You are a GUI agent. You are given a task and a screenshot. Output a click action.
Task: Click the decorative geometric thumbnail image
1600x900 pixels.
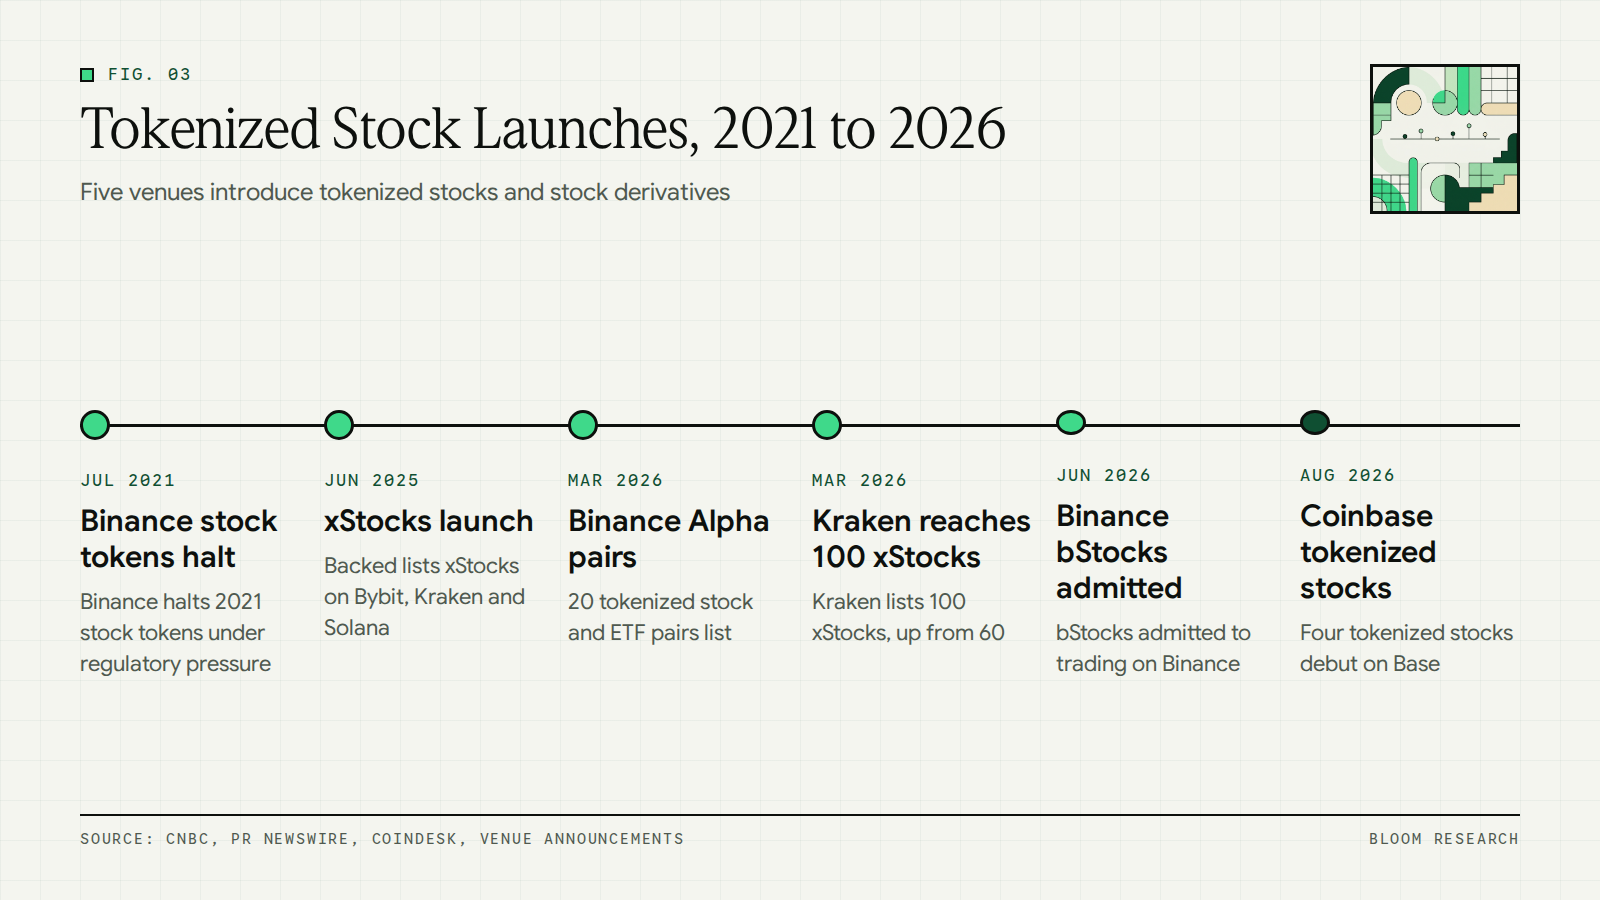[1445, 139]
